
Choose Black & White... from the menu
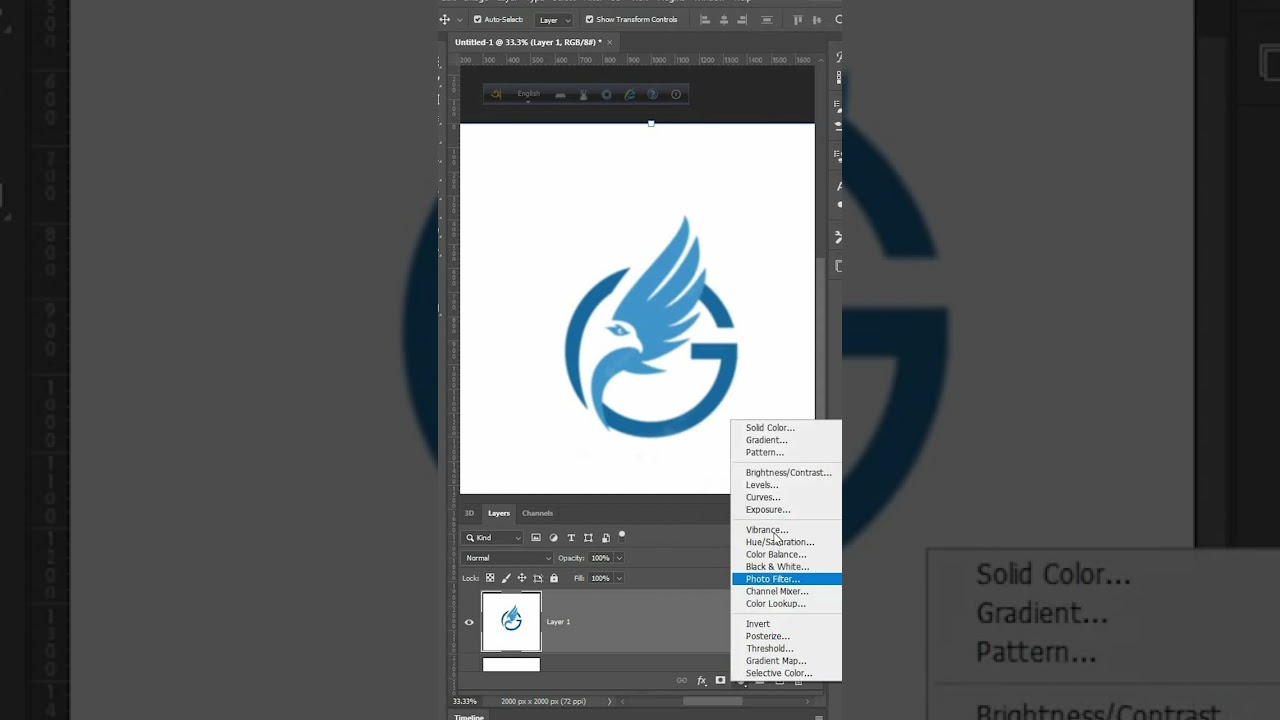pos(787,567)
